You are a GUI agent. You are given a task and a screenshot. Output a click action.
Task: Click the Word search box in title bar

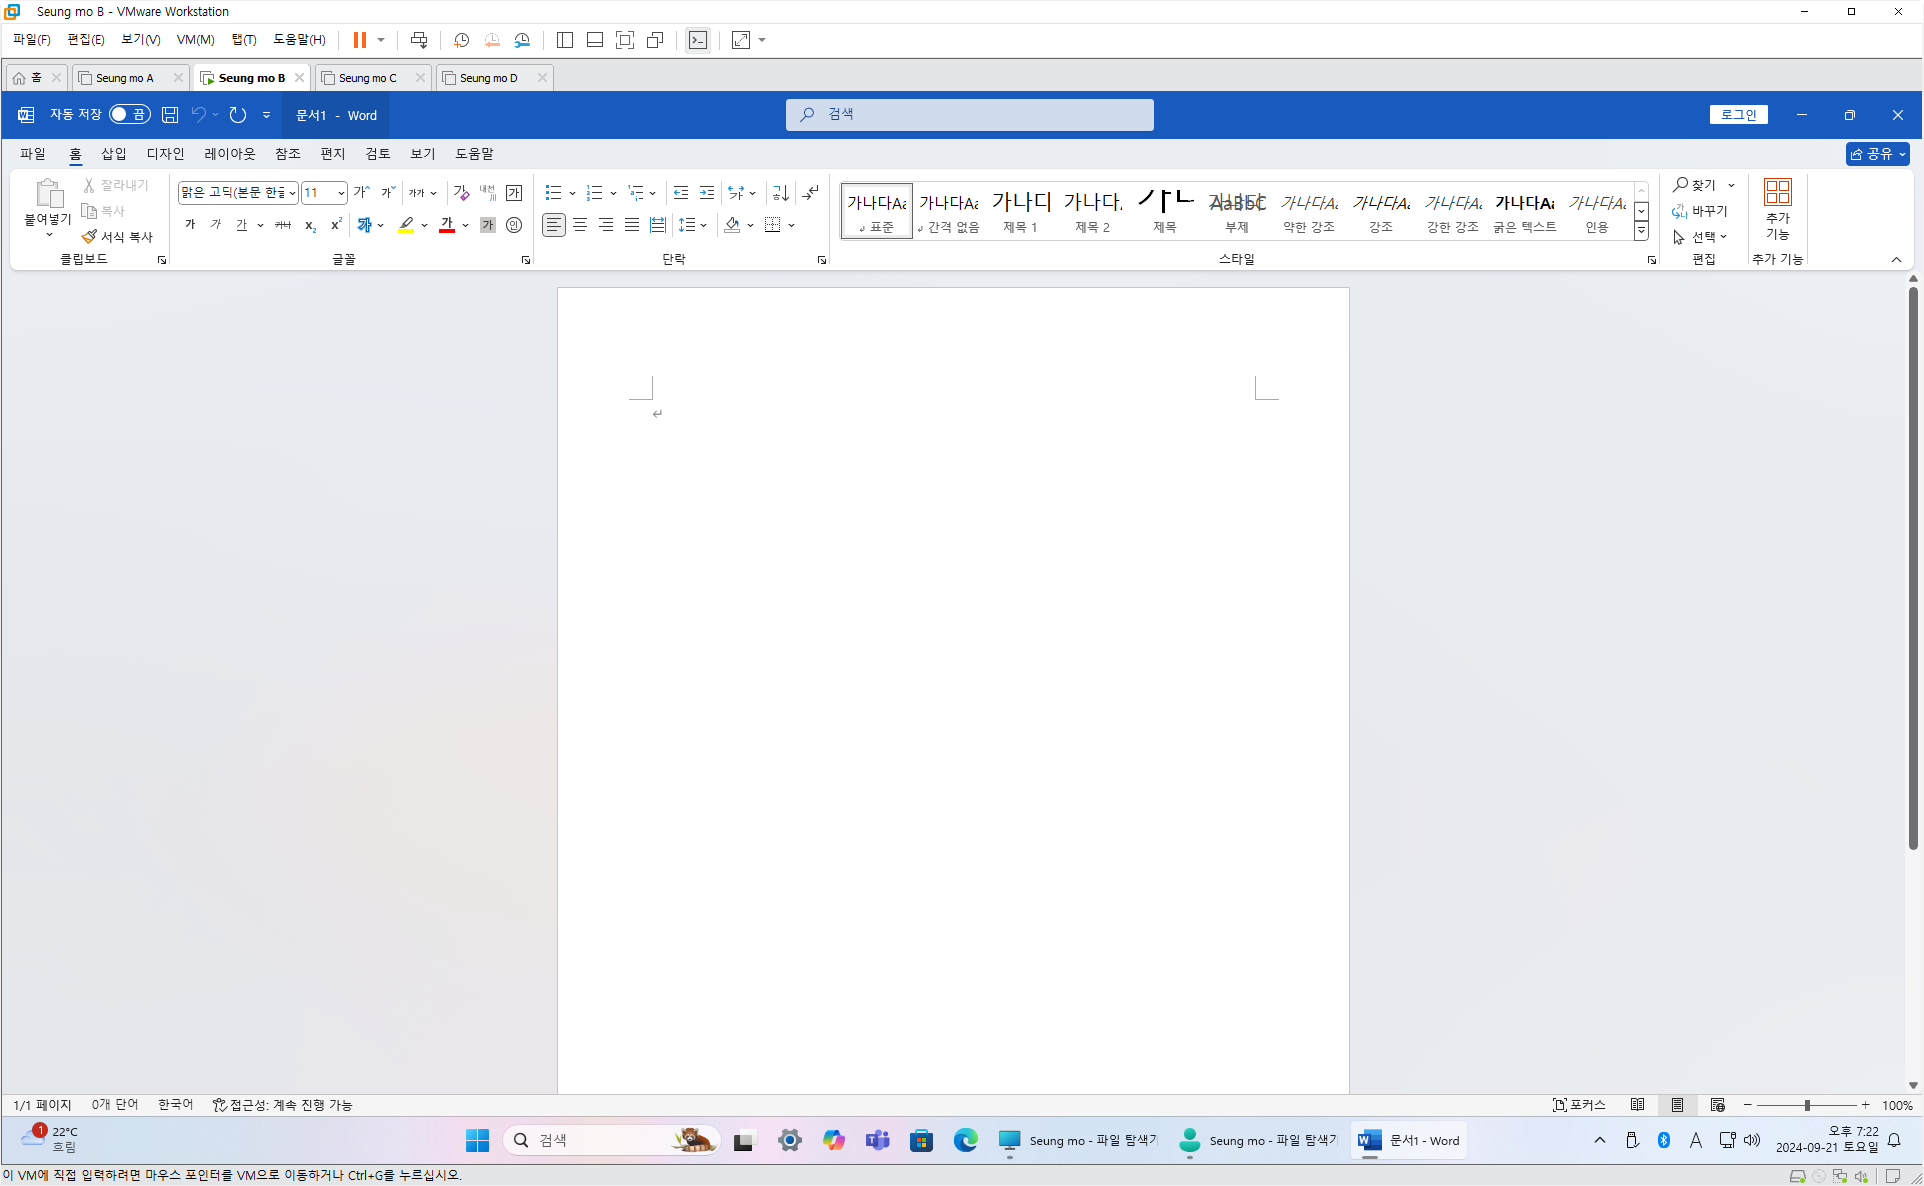tap(969, 115)
